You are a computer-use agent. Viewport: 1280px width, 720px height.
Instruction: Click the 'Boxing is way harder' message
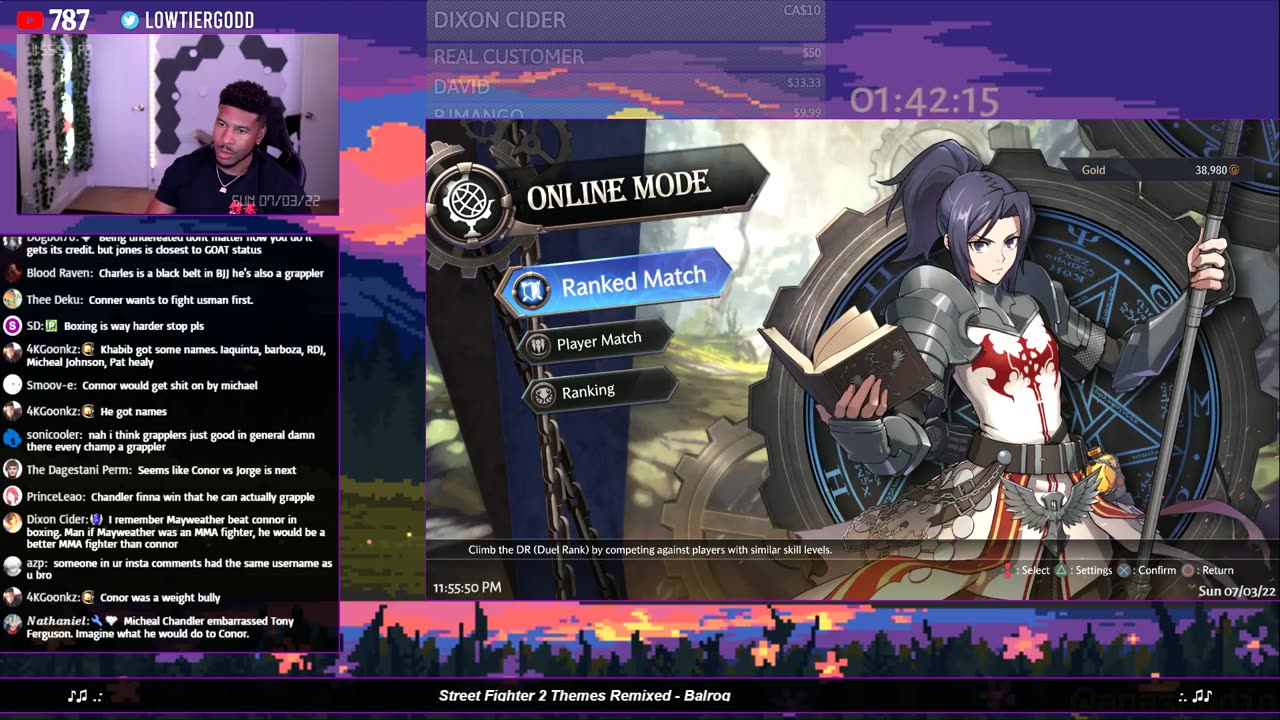click(134, 326)
